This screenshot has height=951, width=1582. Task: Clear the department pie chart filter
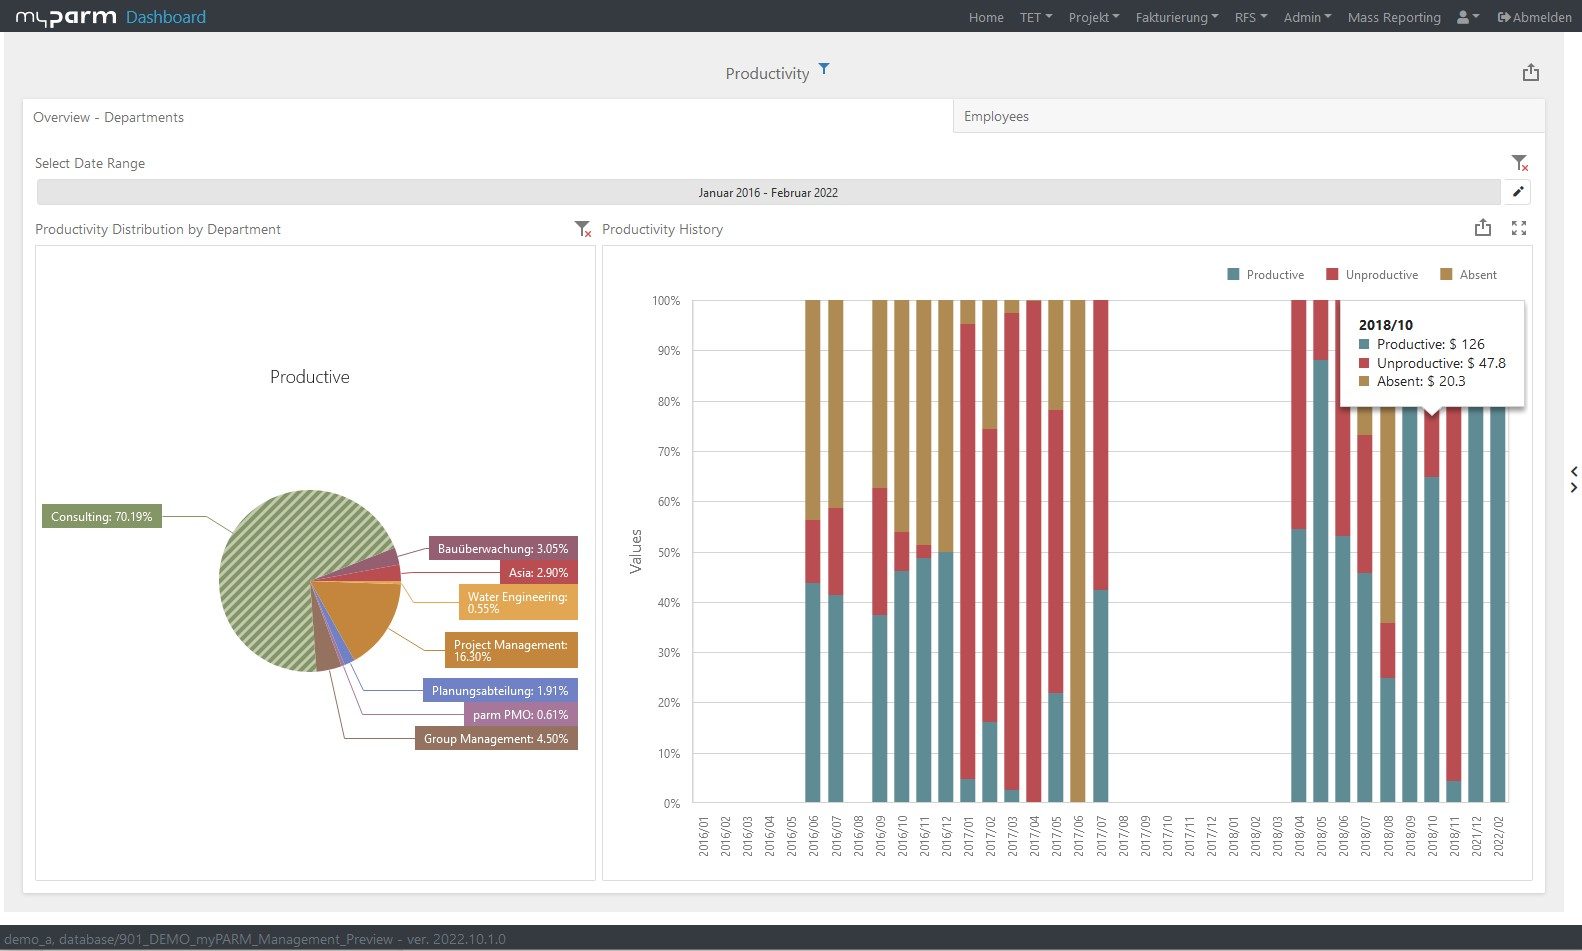tap(583, 229)
